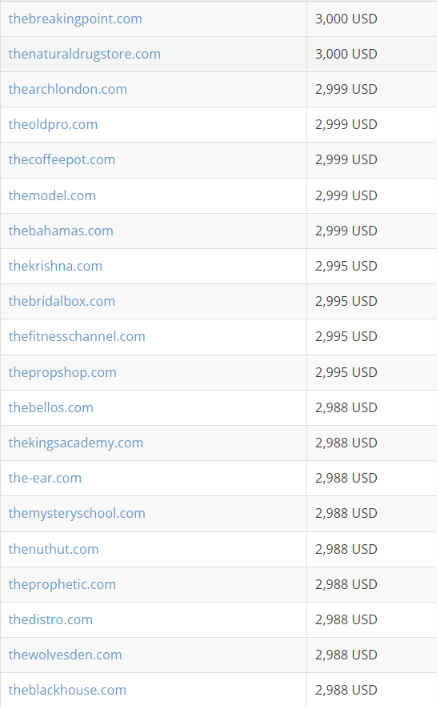Select the thebellos.com link
This screenshot has width=437, height=707.
[x=51, y=408]
